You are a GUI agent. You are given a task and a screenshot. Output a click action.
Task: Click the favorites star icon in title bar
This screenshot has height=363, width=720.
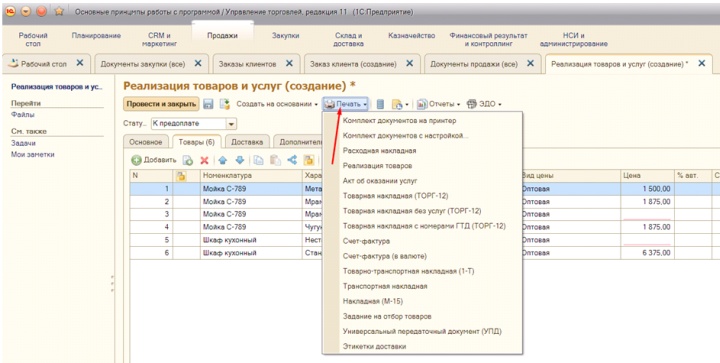pos(59,11)
